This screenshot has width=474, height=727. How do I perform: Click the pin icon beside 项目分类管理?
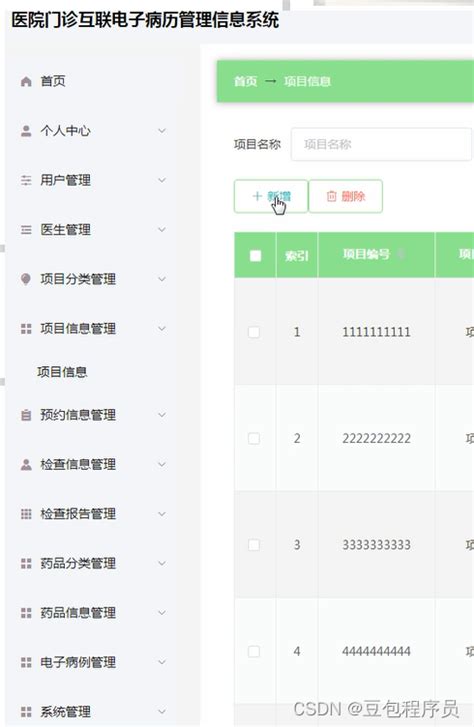pos(26,279)
